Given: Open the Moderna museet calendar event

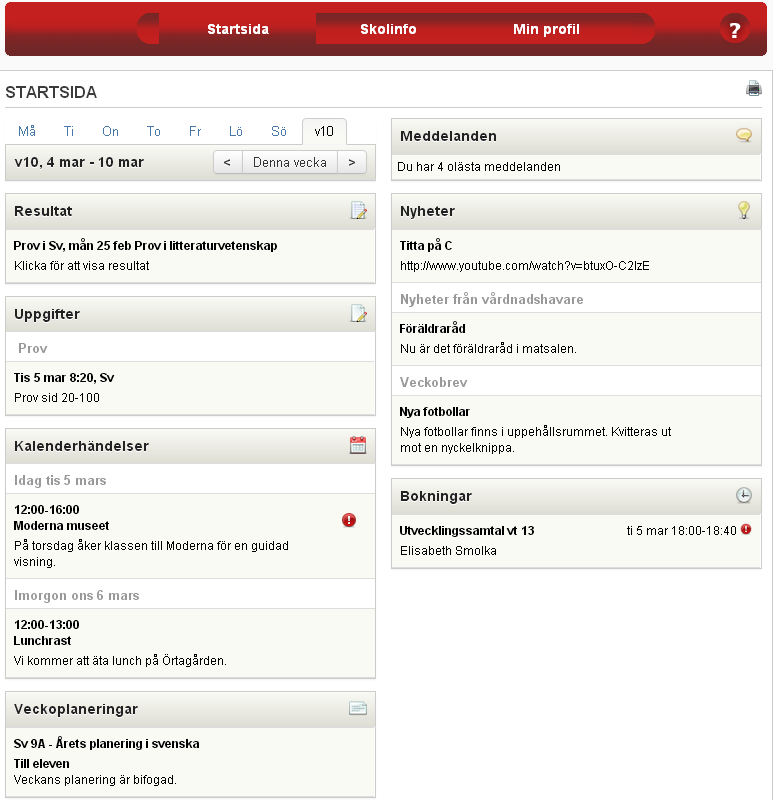Looking at the screenshot, I should (61, 526).
